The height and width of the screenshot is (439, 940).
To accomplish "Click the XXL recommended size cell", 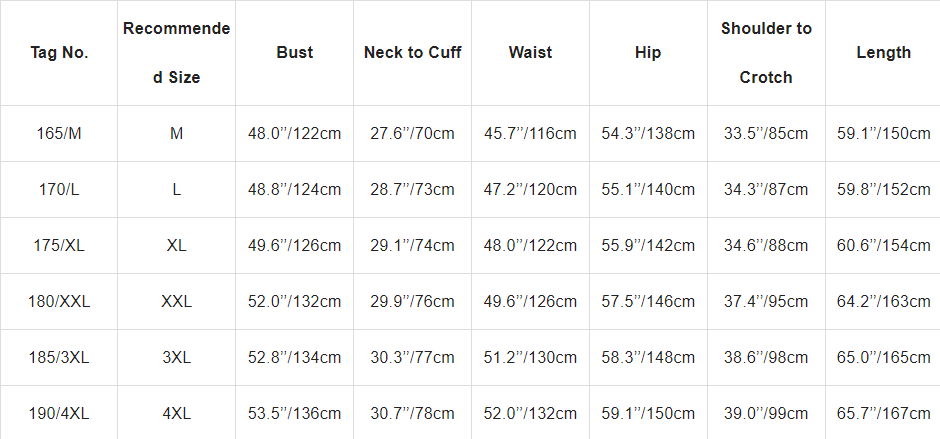I will (x=176, y=301).
